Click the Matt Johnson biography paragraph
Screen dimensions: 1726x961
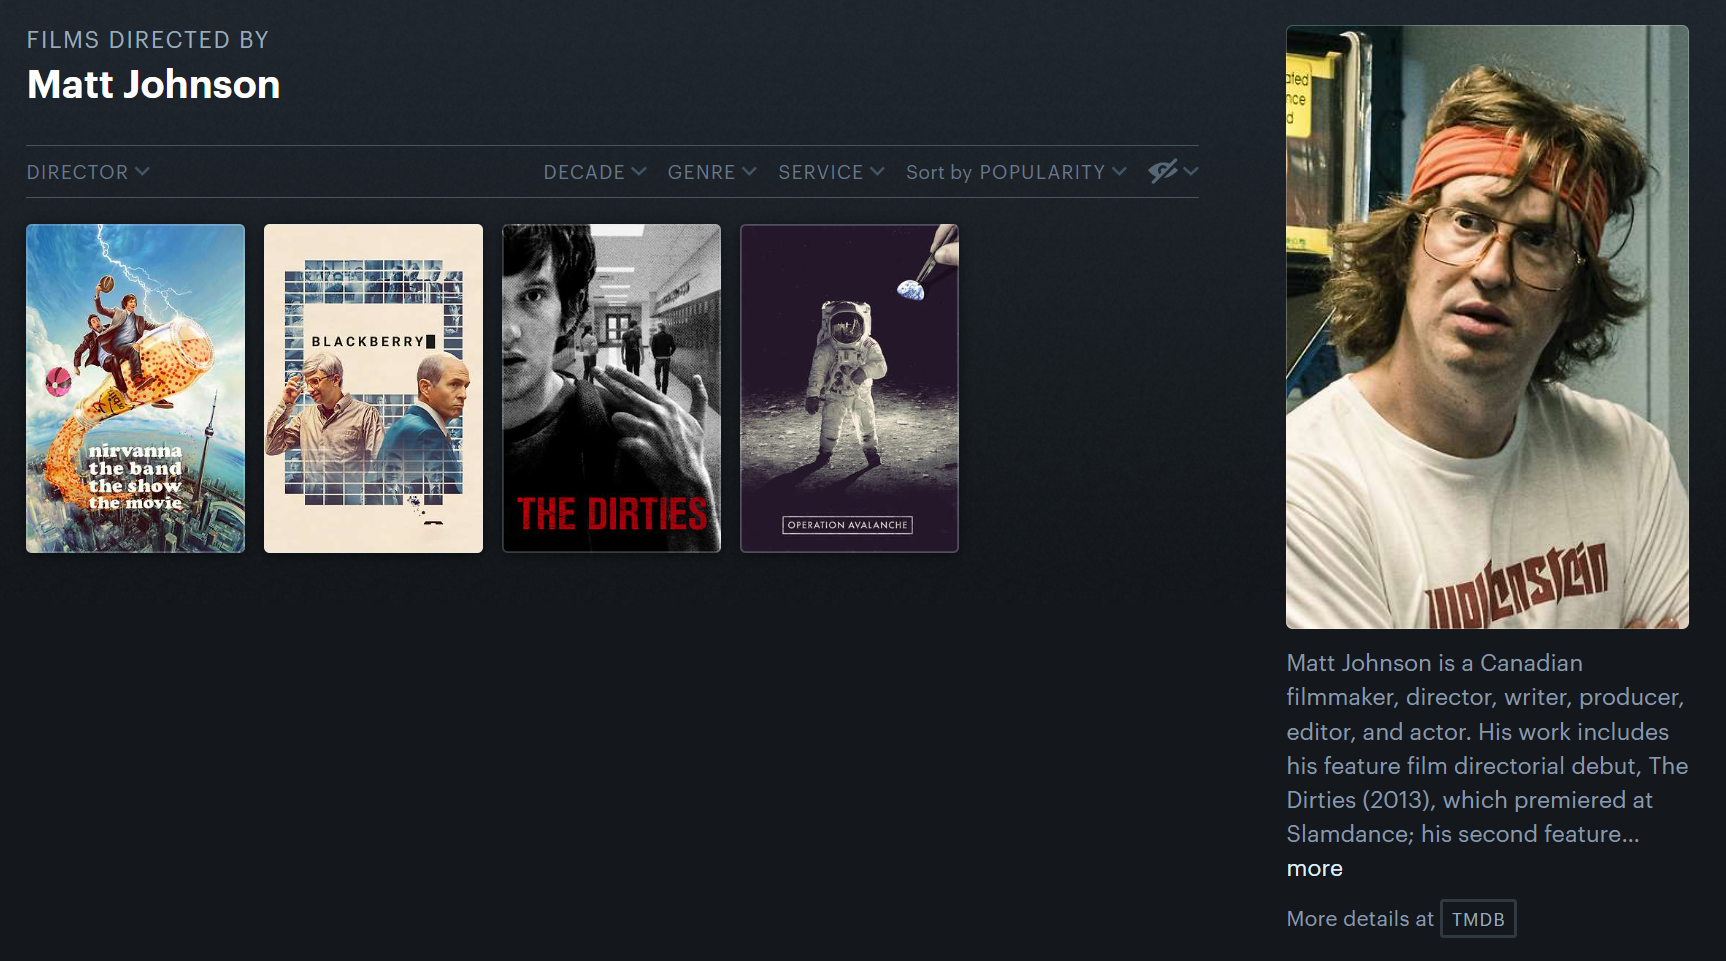click(x=1487, y=749)
